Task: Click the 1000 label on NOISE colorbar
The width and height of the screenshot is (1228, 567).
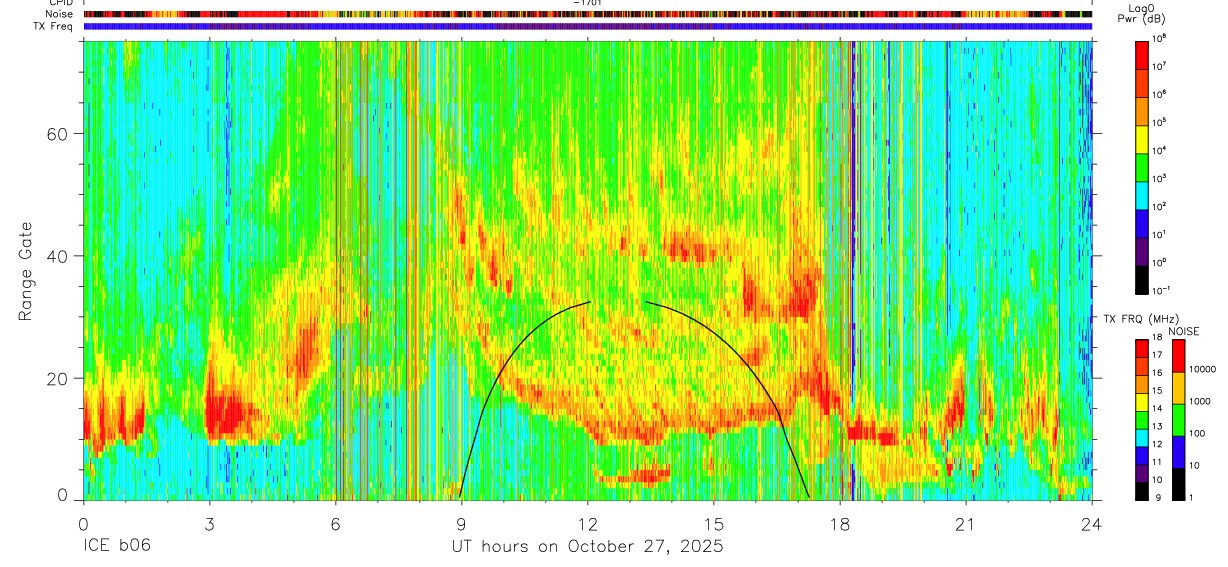Action: tap(1200, 401)
